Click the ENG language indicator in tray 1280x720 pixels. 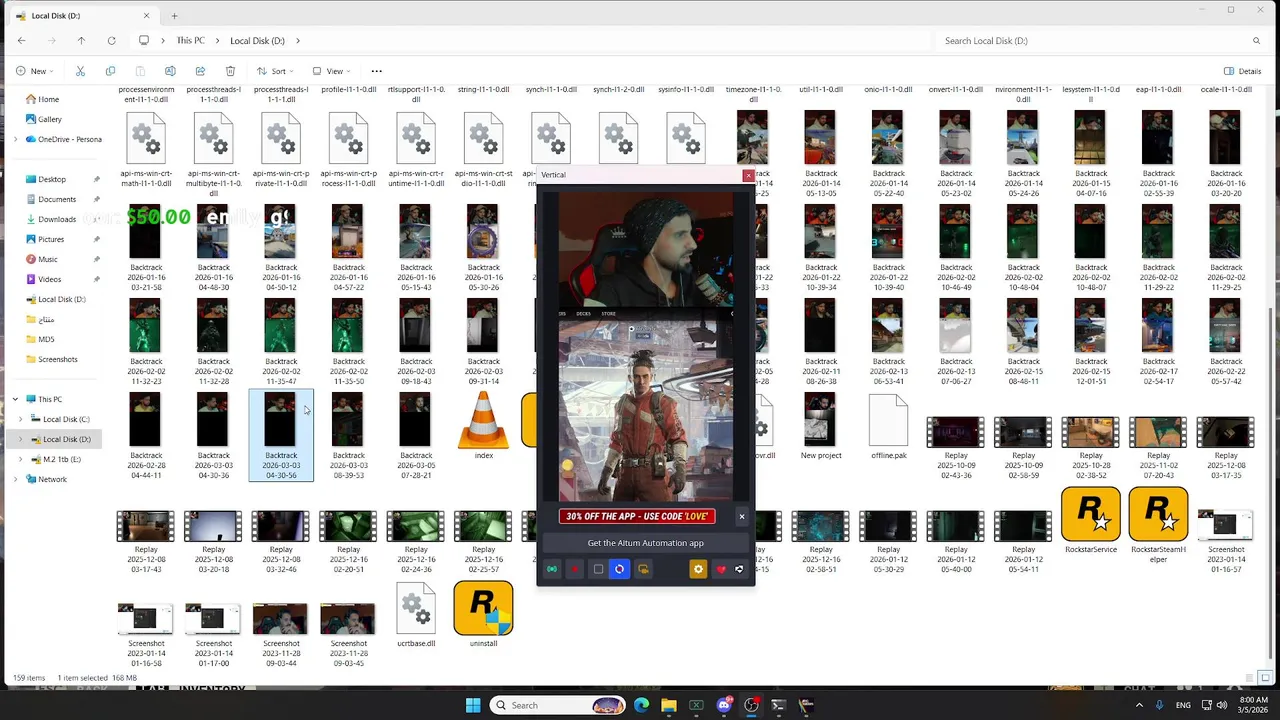click(x=1183, y=705)
